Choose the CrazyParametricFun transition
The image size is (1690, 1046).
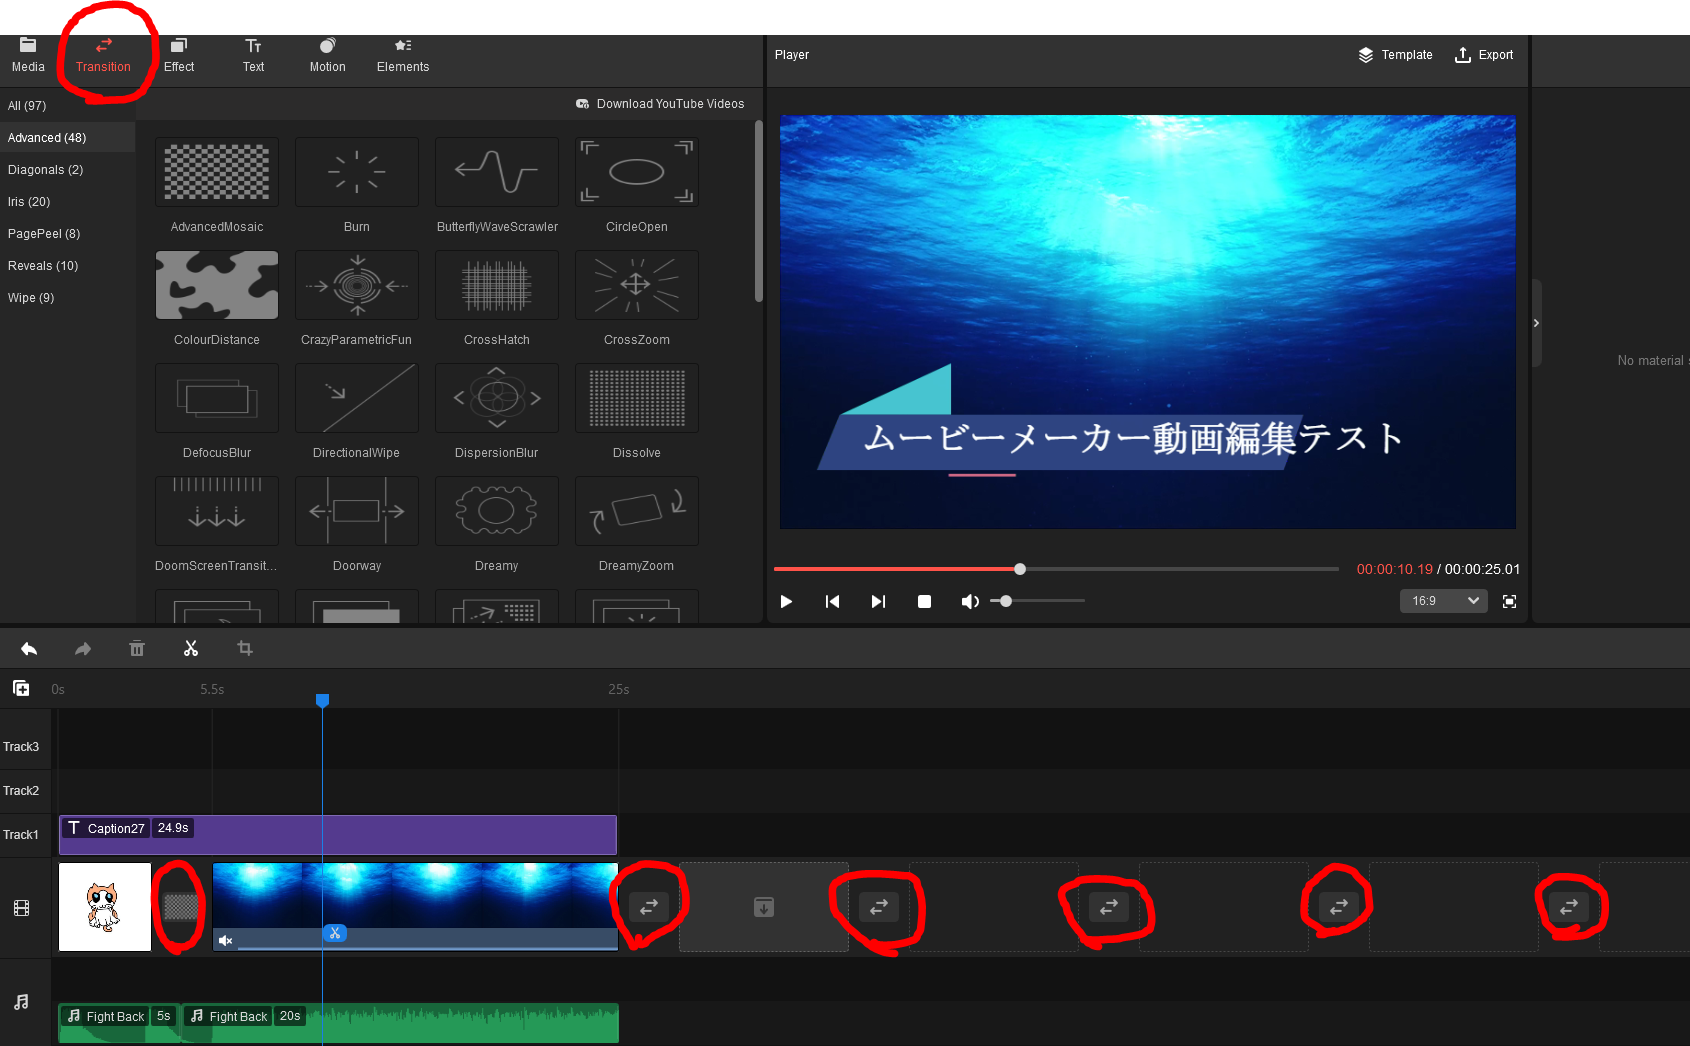coord(357,285)
